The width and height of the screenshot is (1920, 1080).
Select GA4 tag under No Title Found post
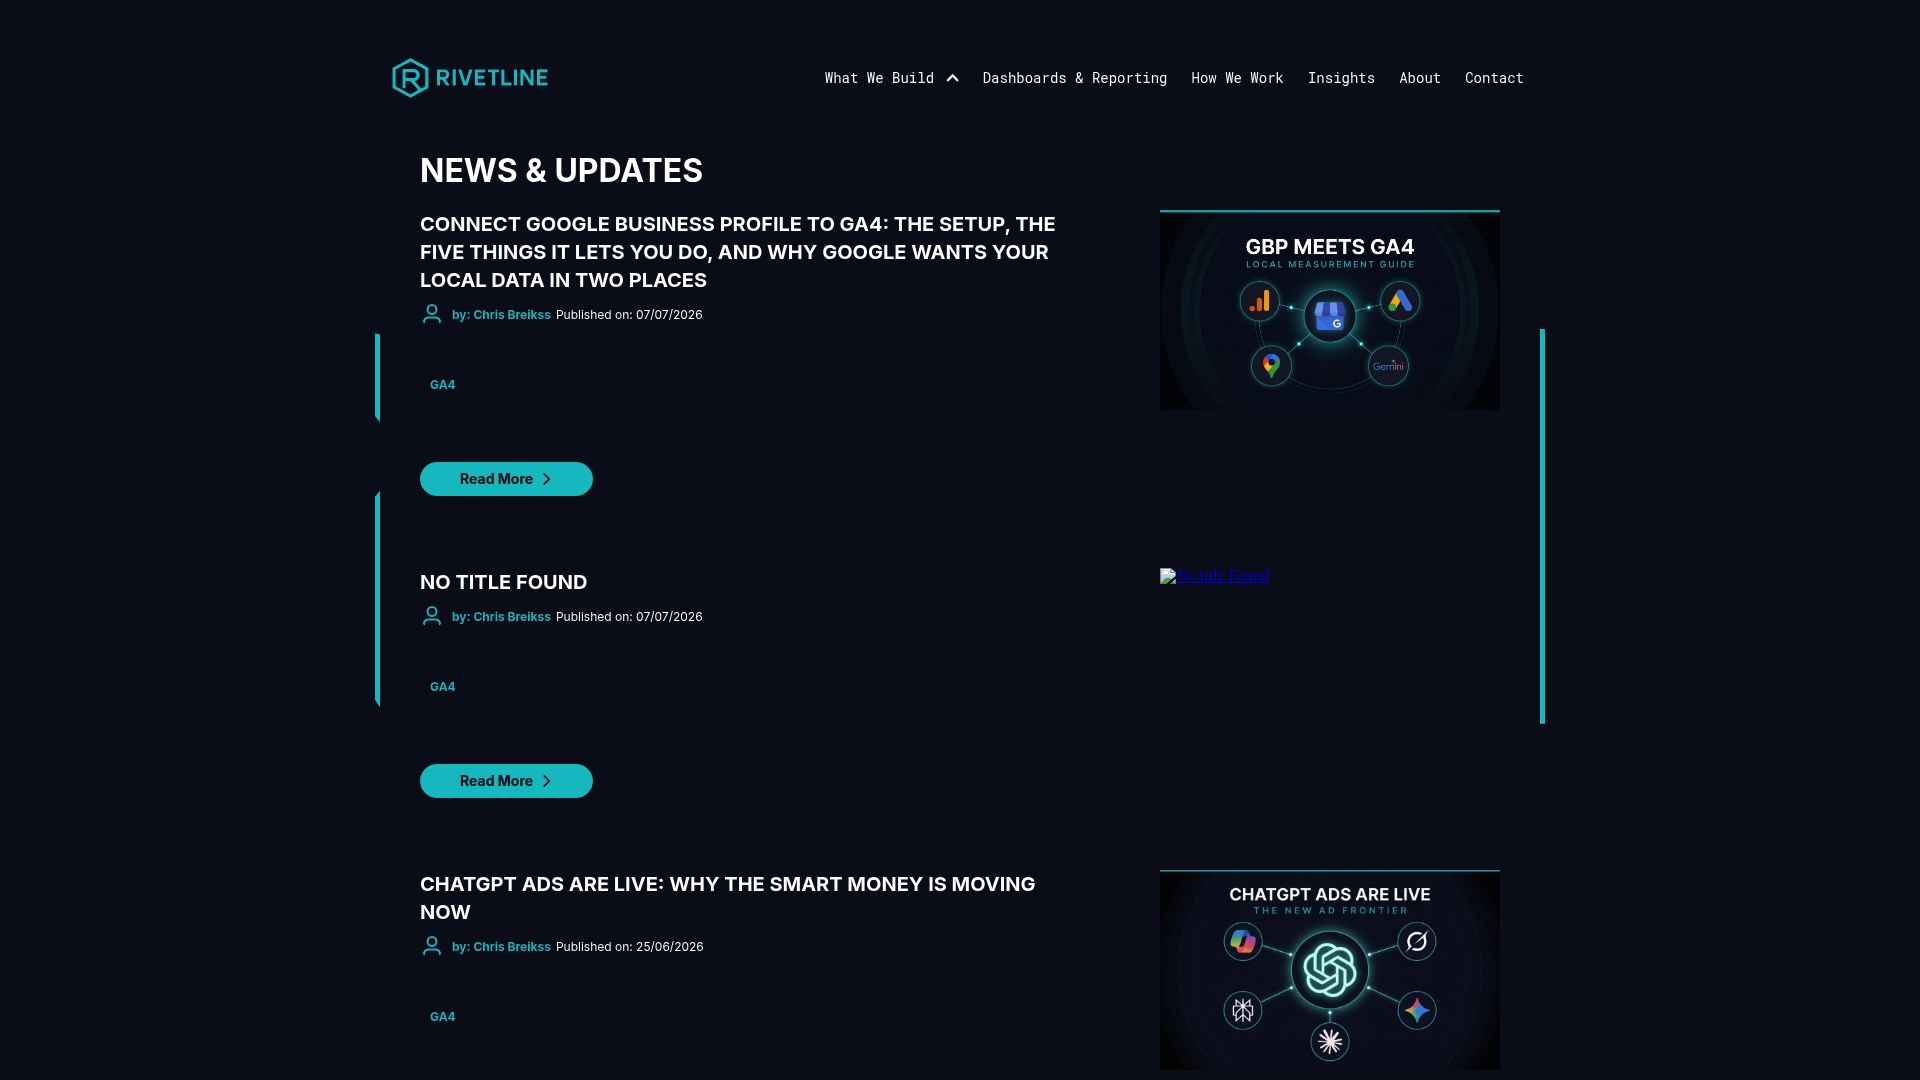442,687
